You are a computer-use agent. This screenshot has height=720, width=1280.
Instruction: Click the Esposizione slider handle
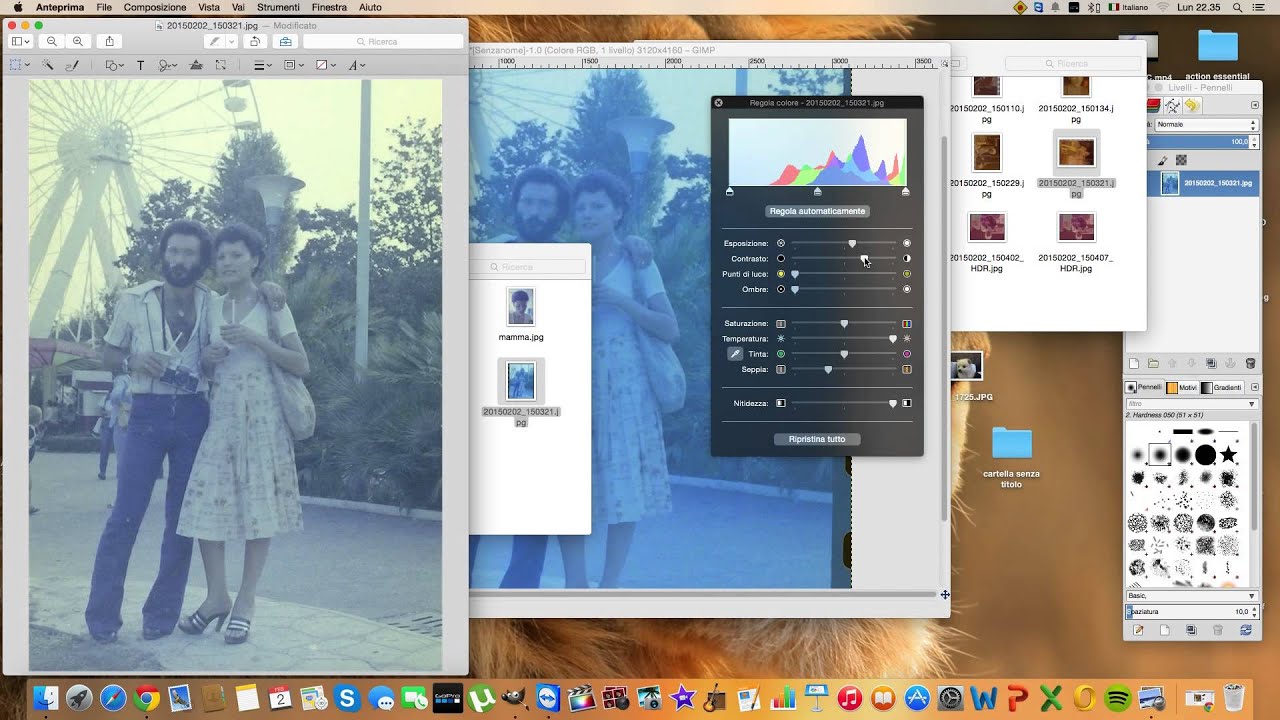[x=852, y=243]
